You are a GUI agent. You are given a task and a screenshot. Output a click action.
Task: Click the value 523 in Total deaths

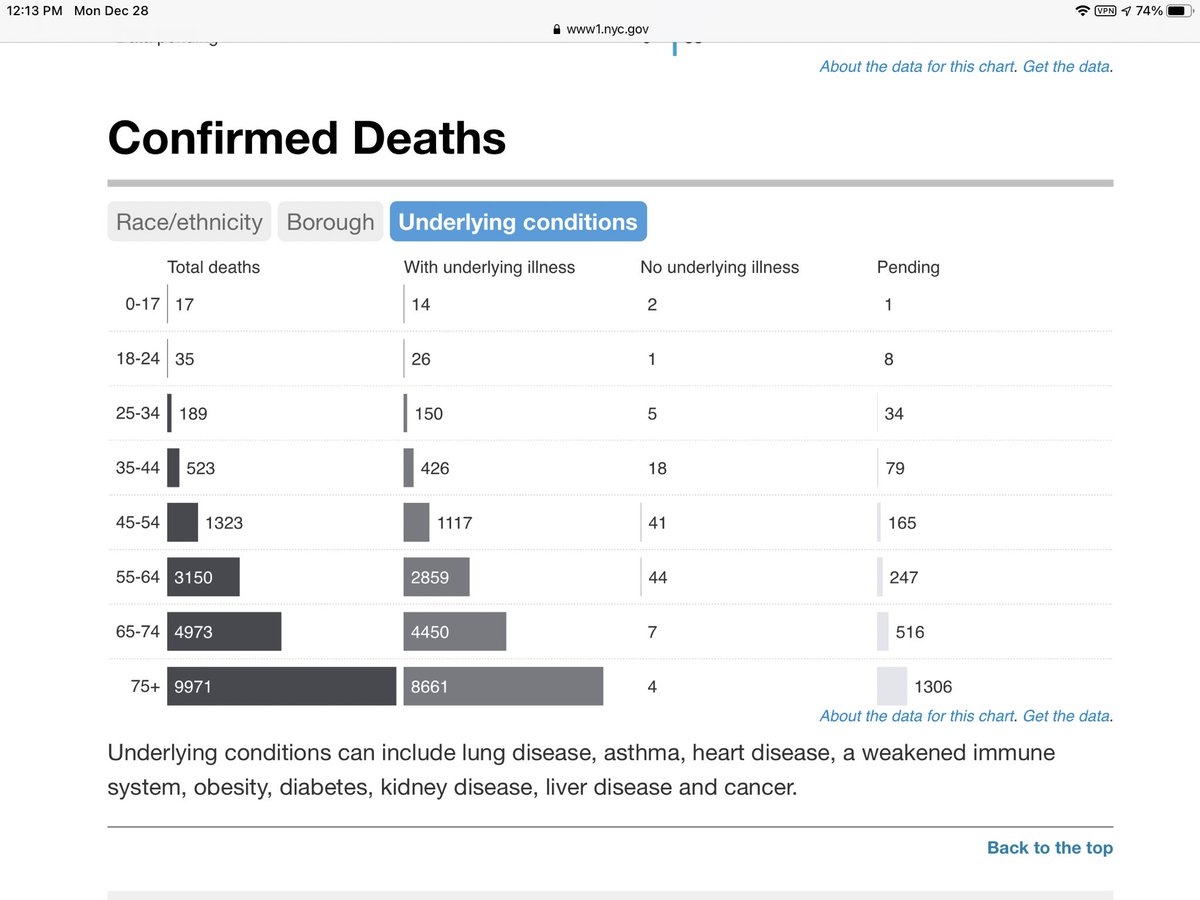point(200,468)
